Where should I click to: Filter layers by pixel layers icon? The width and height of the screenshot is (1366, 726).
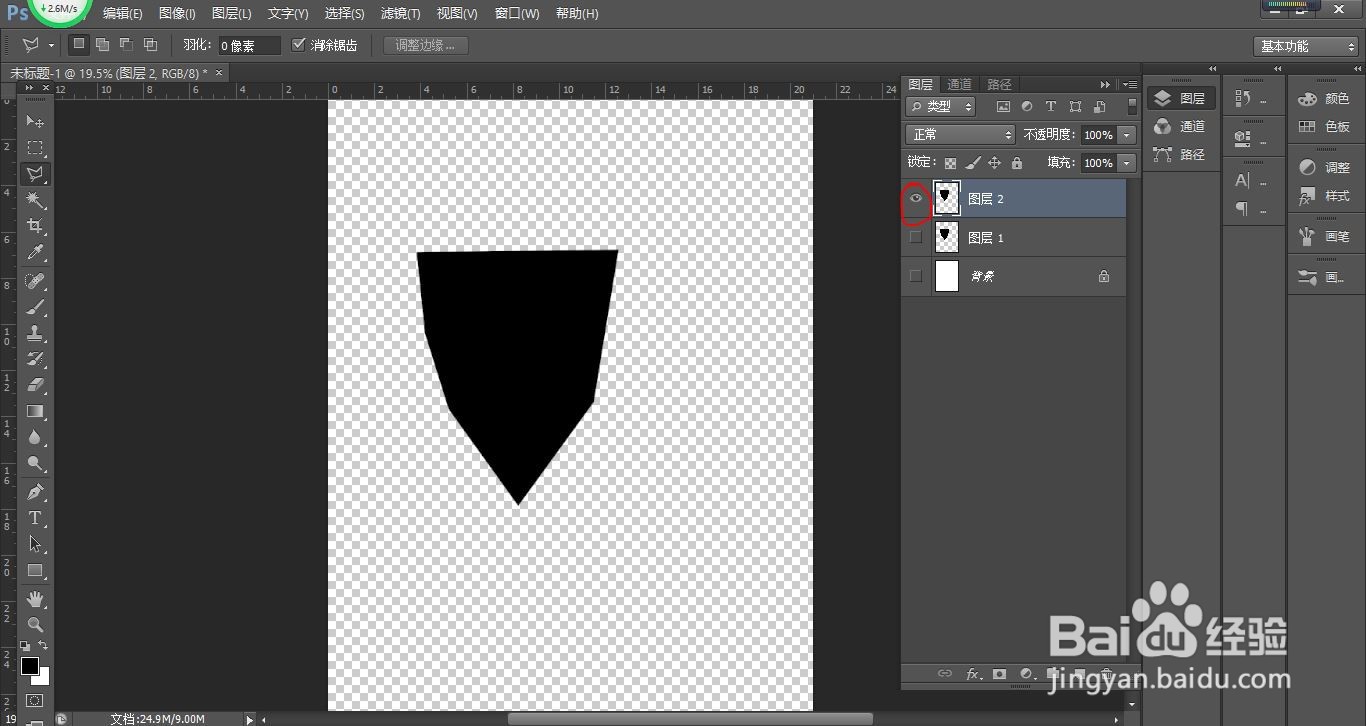tap(1003, 107)
